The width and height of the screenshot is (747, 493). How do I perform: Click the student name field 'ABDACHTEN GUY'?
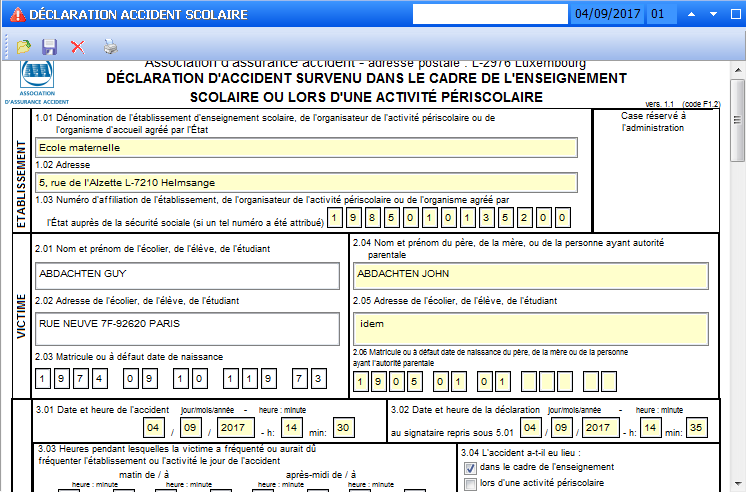tap(187, 275)
